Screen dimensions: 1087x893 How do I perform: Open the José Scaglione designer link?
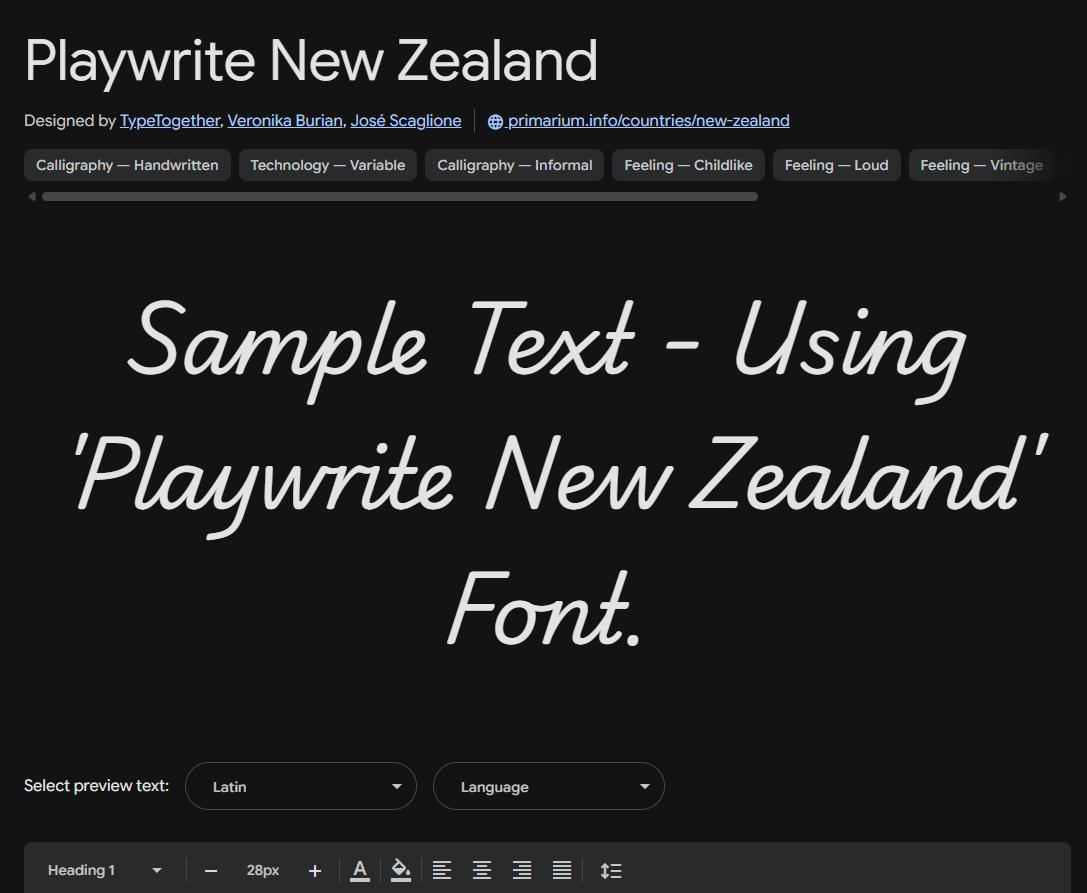click(406, 121)
